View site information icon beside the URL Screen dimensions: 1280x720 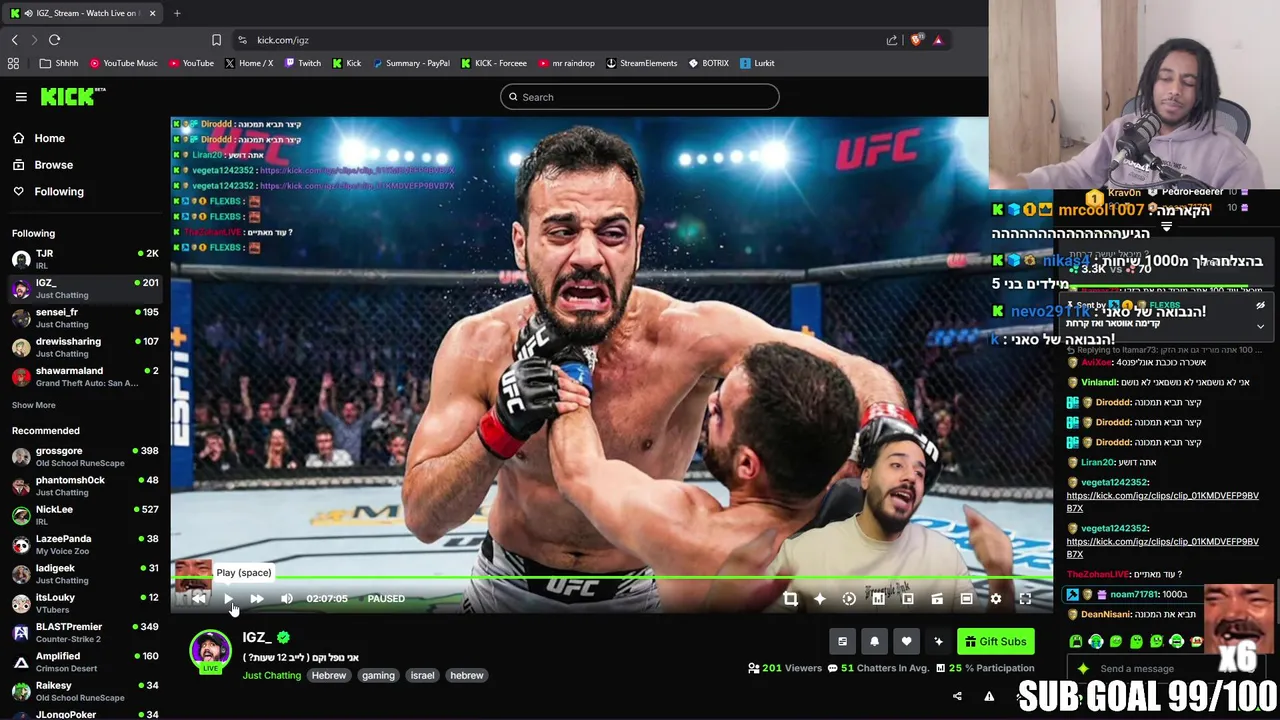242,40
